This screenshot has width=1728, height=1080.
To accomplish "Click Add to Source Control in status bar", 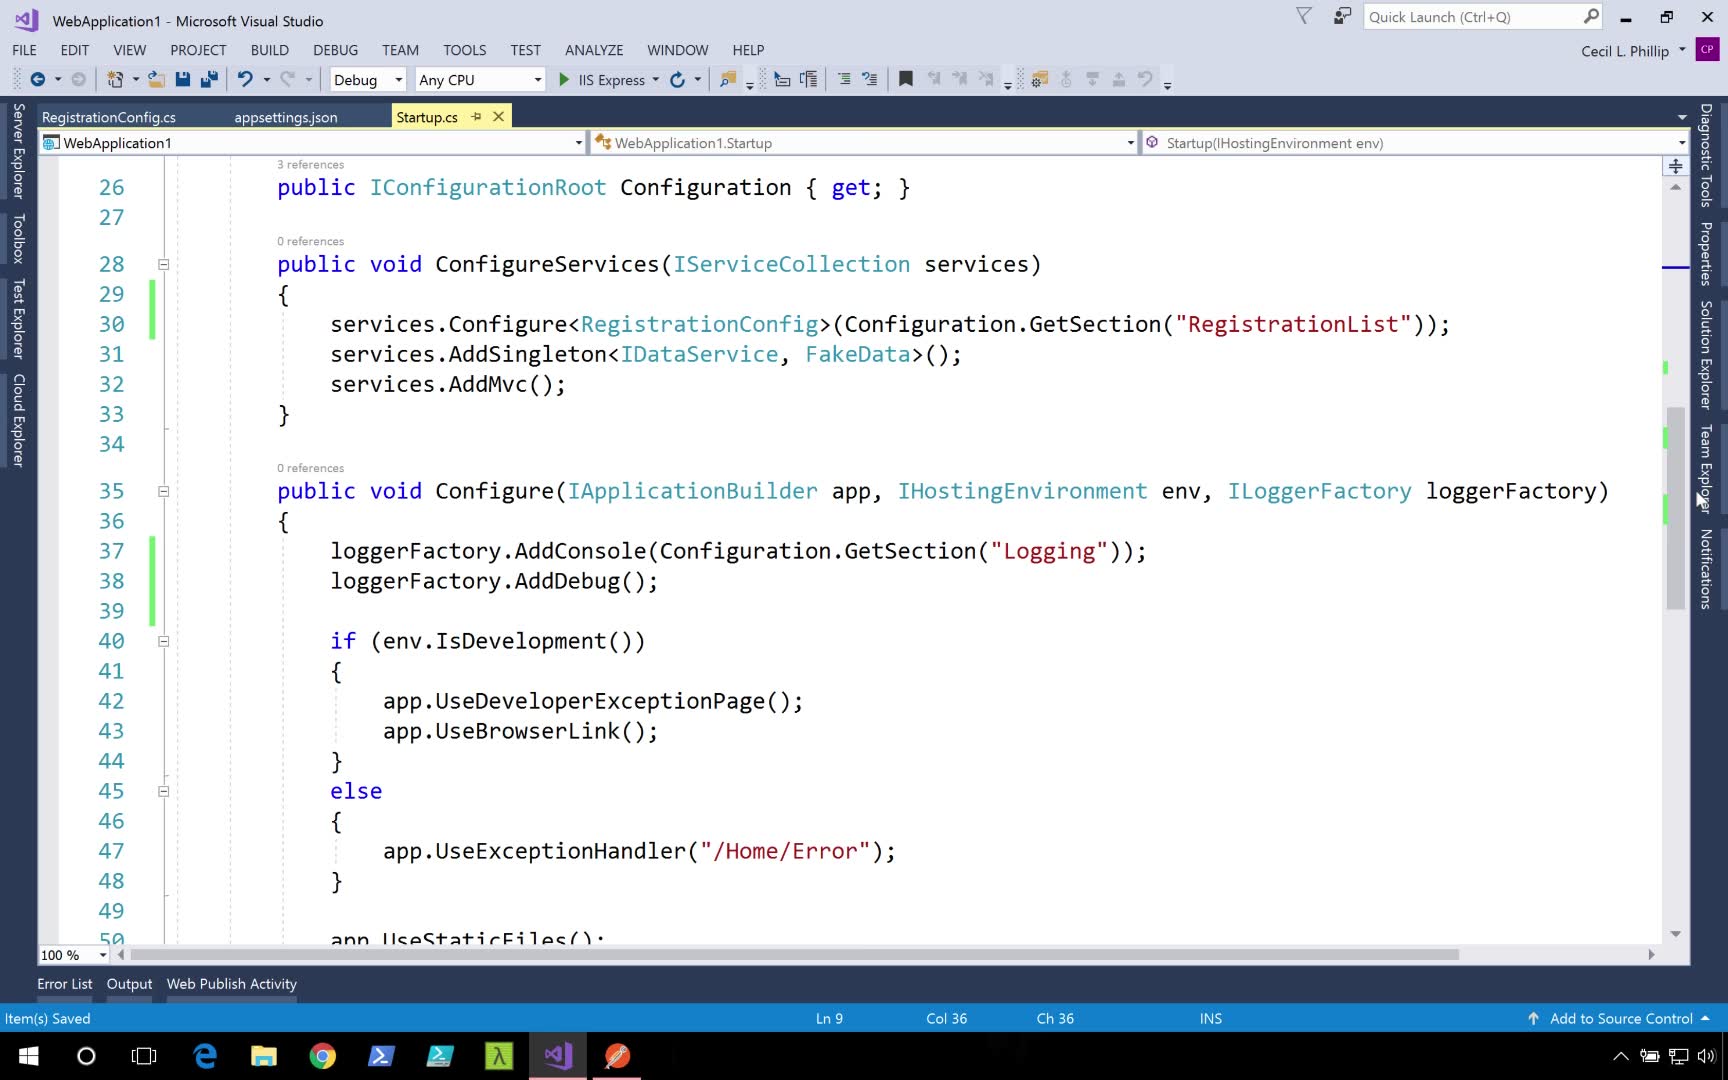I will pyautogui.click(x=1620, y=1018).
